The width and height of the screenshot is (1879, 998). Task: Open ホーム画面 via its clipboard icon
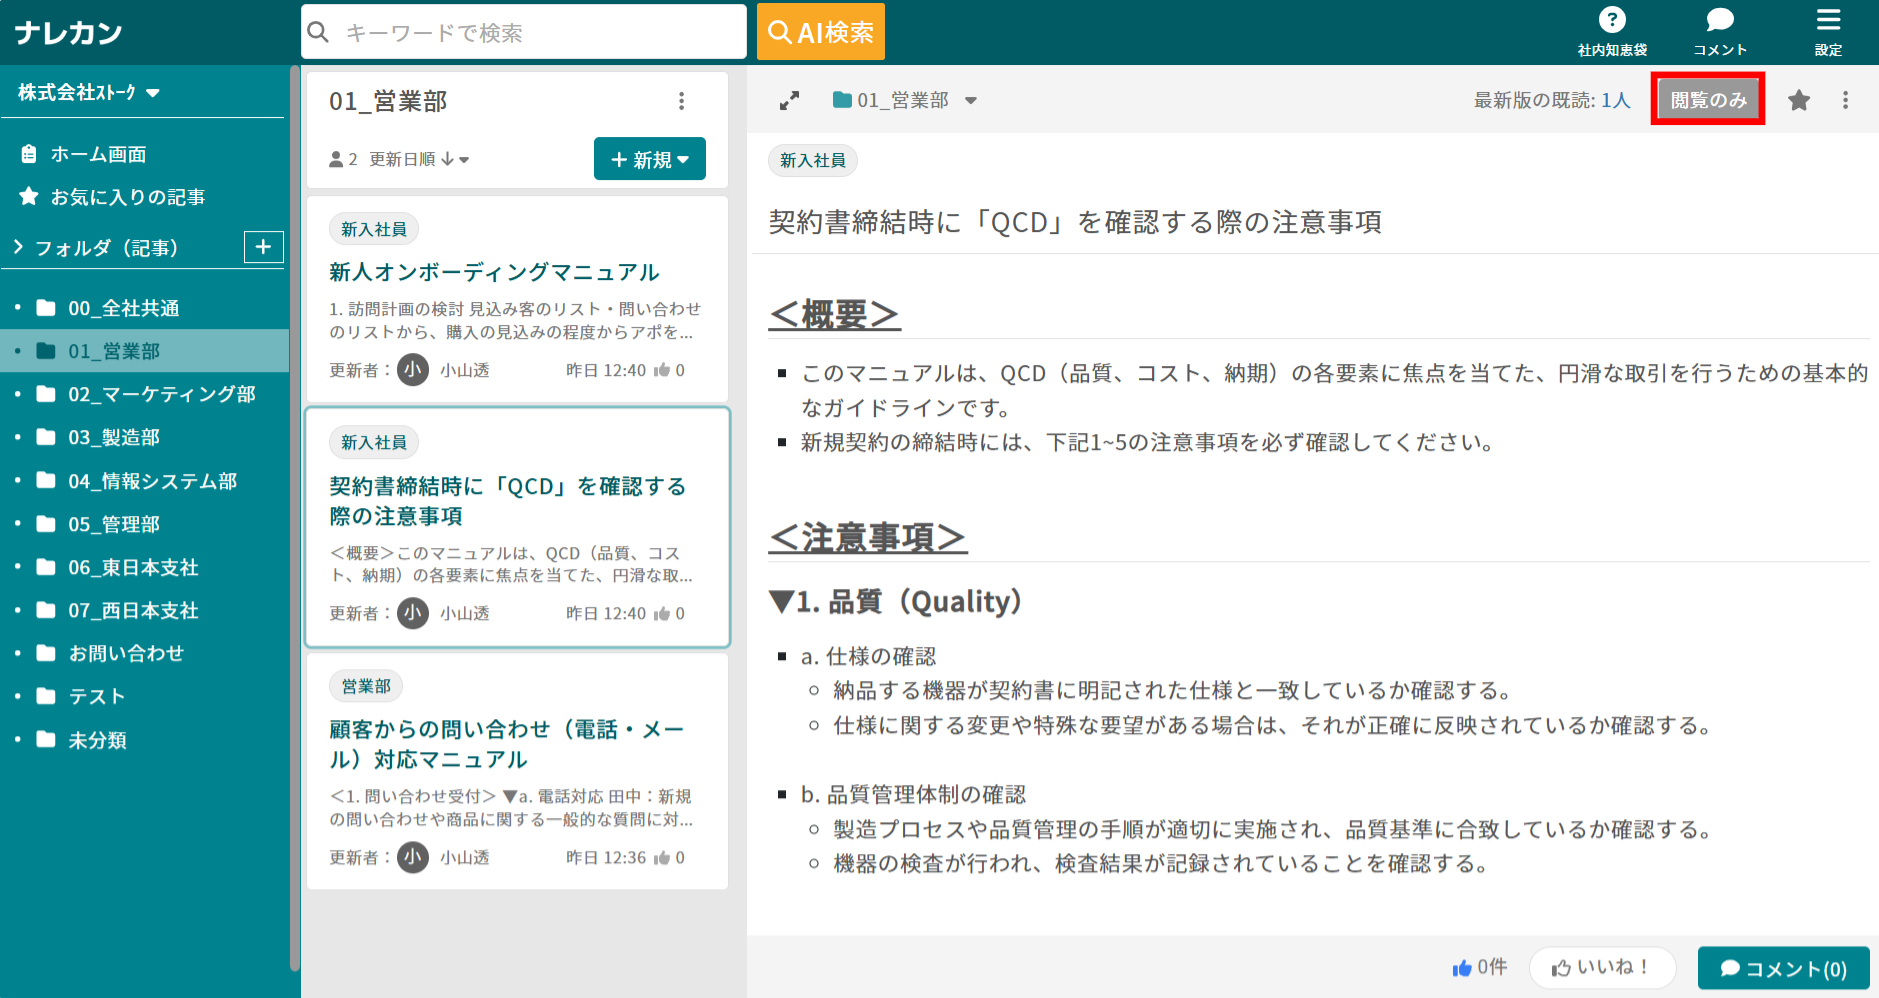coord(30,153)
